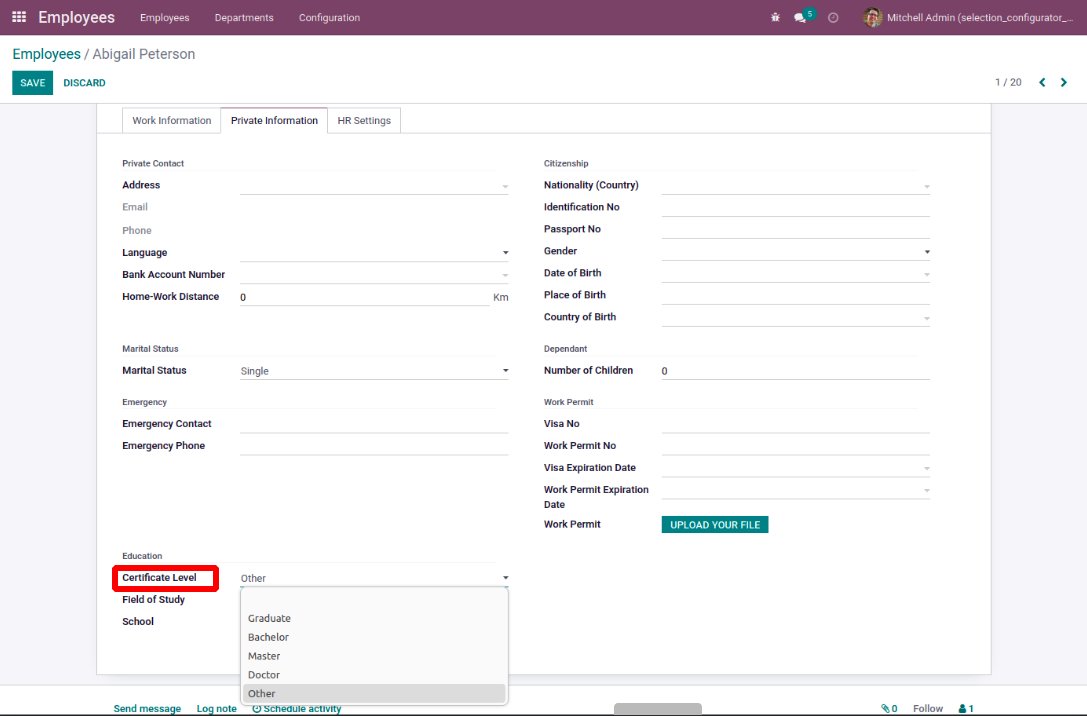1087x716 pixels.
Task: Click the Passport No field
Action: coord(795,229)
